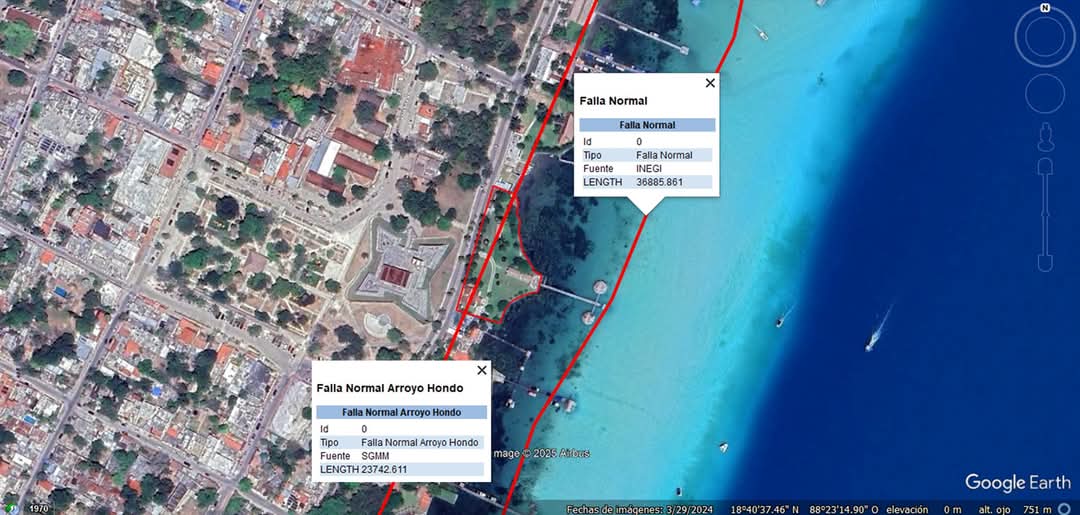Click the Google Earth logo

(x=1017, y=483)
